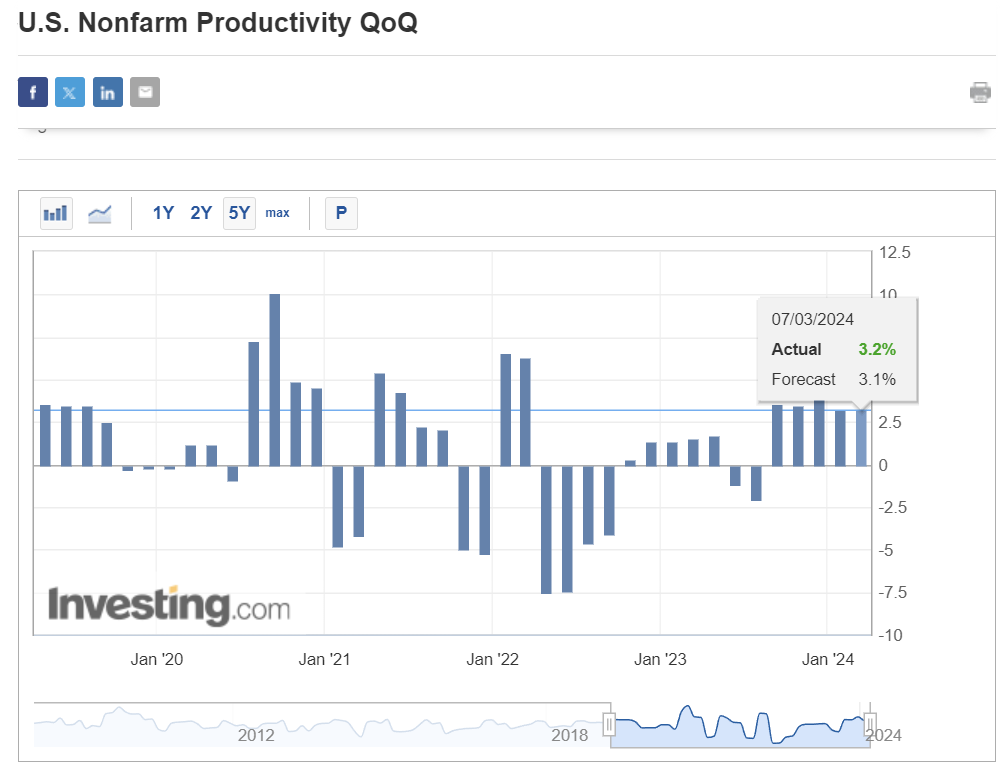This screenshot has width=1002, height=776.
Task: Select the 5Y time range
Action: pos(240,213)
